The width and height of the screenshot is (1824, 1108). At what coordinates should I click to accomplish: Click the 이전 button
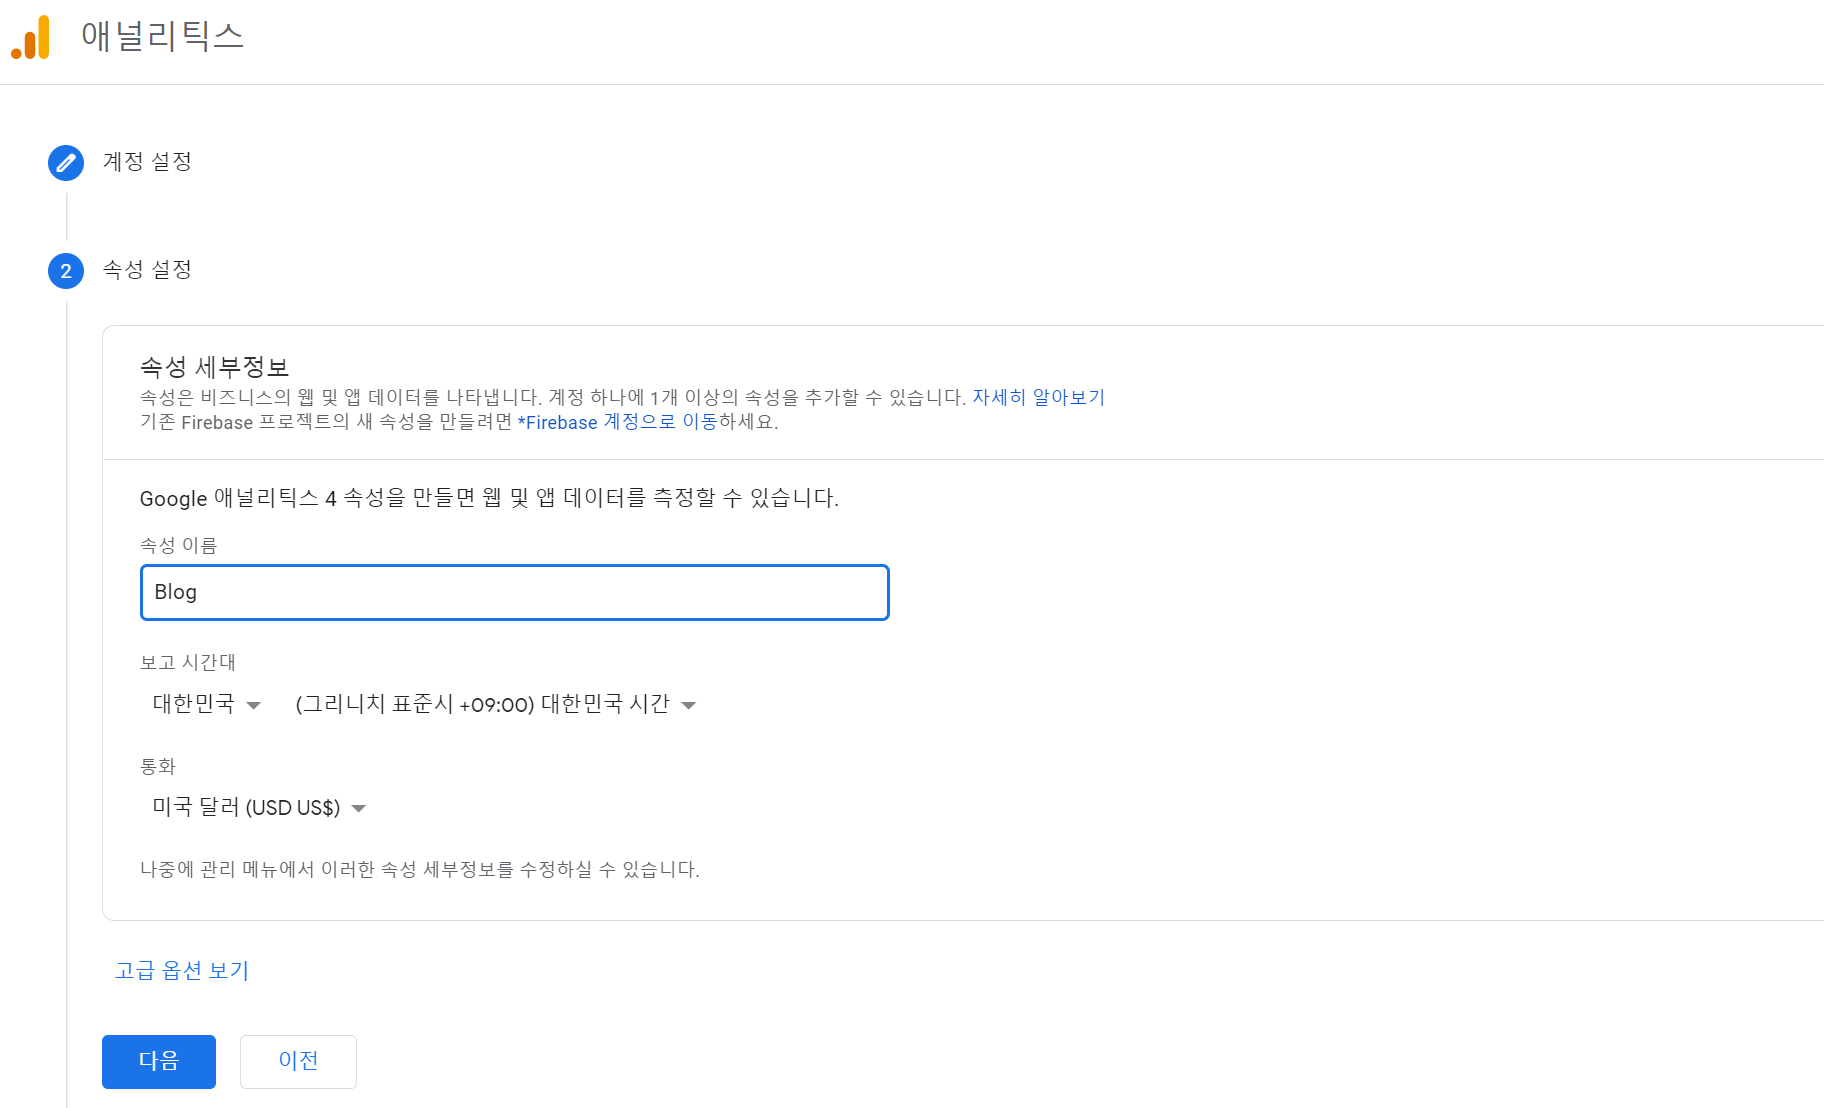(298, 1061)
